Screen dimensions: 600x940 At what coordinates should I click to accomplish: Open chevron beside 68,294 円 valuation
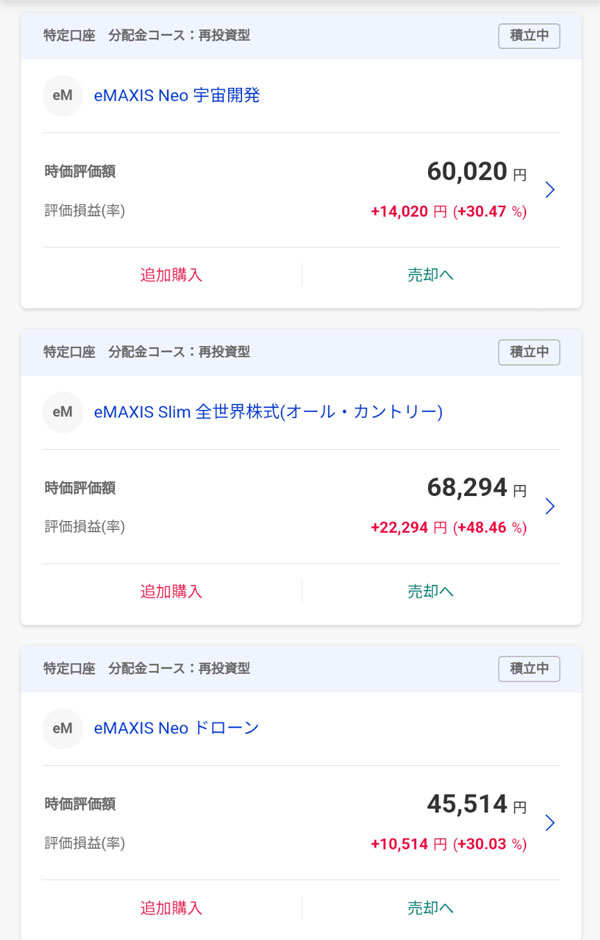pyautogui.click(x=549, y=506)
